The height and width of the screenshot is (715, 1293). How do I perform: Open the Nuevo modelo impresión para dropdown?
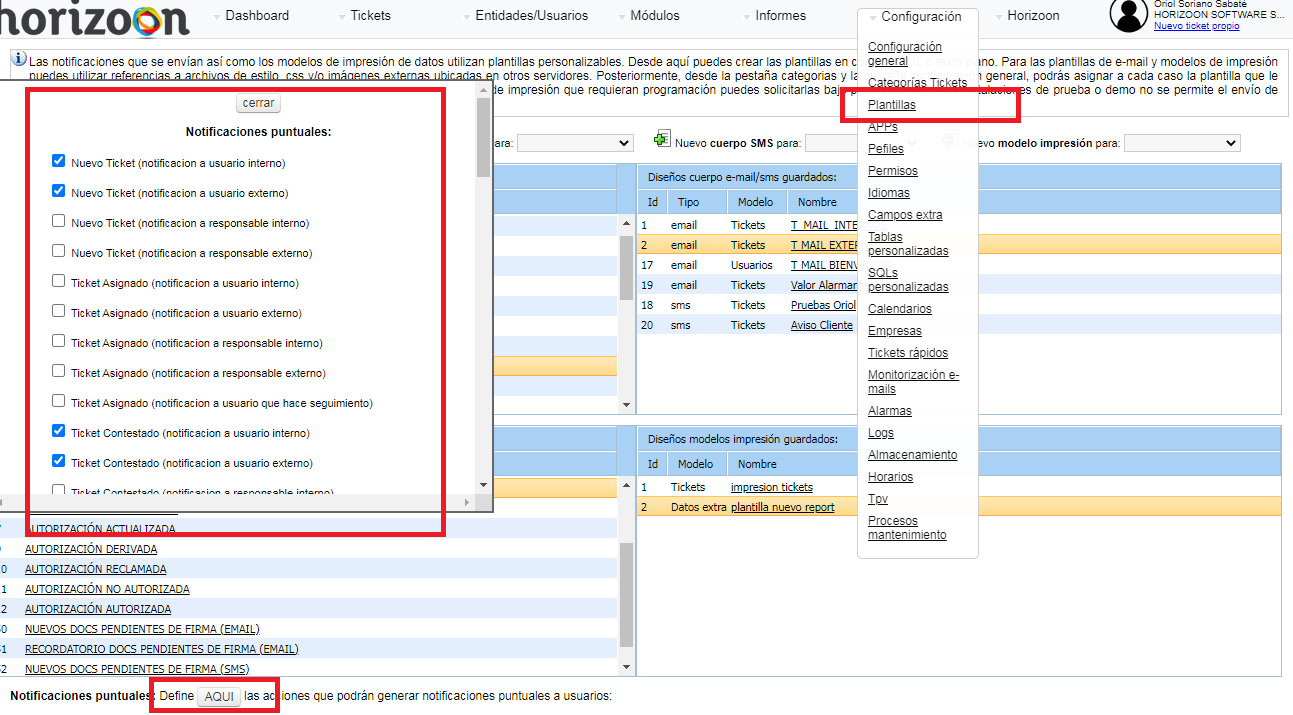[x=1182, y=143]
